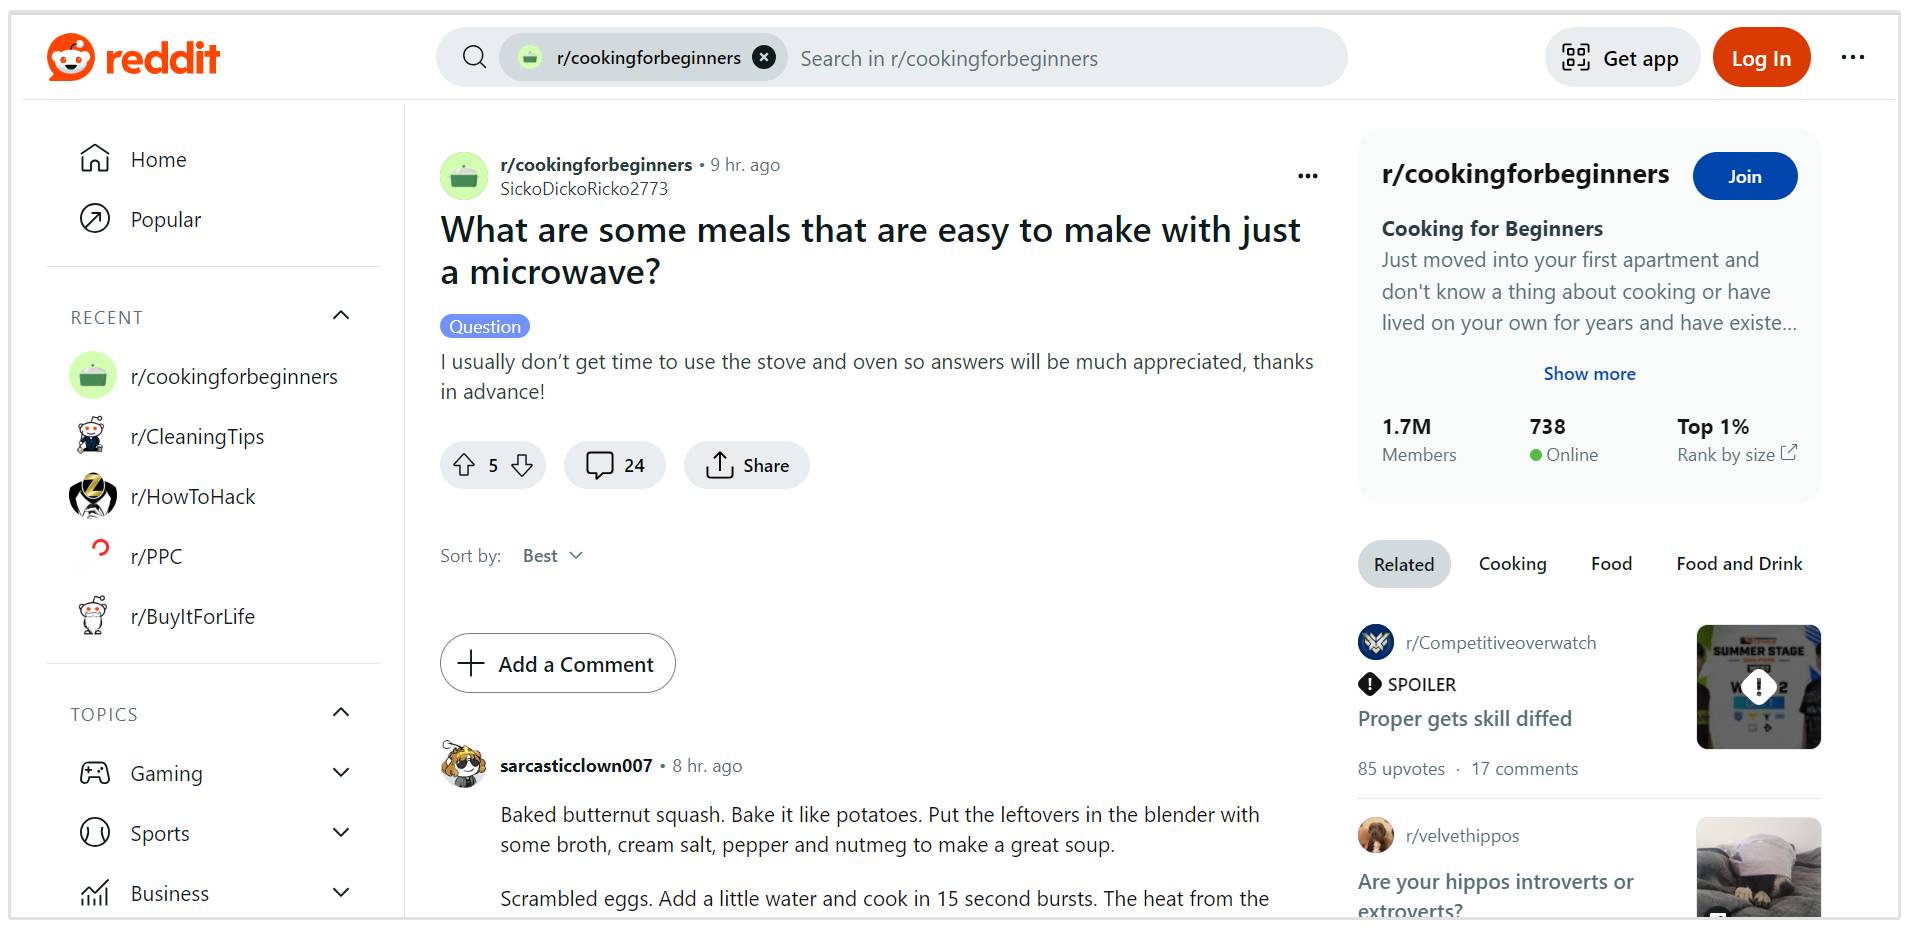1910x930 pixels.
Task: Select the Home icon in the sidebar
Action: coord(93,158)
